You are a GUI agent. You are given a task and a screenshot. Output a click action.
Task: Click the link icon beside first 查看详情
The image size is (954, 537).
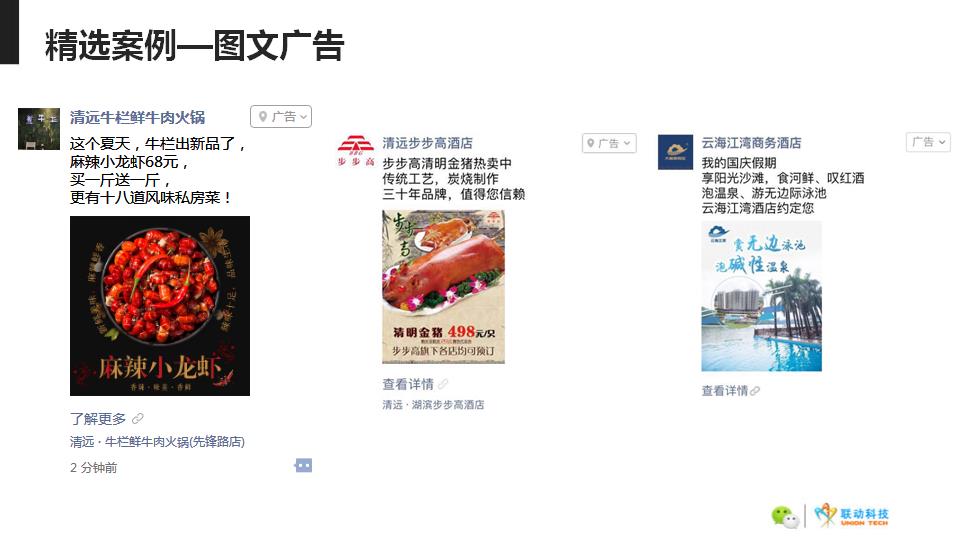443,384
